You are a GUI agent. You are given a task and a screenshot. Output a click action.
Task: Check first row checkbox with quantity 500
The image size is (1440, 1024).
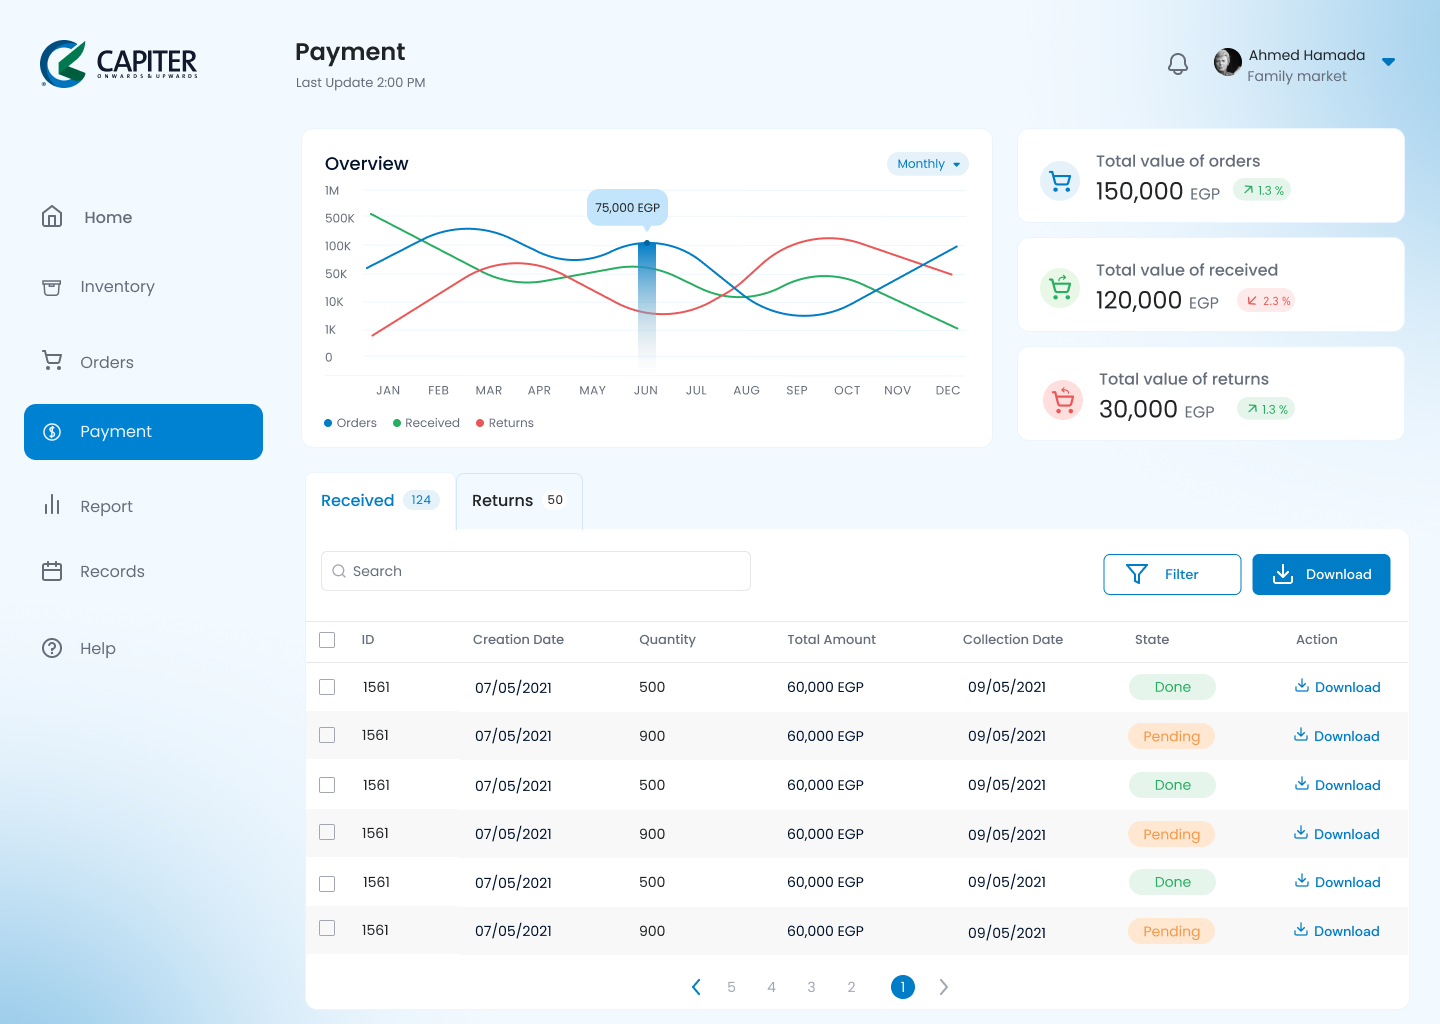(327, 687)
